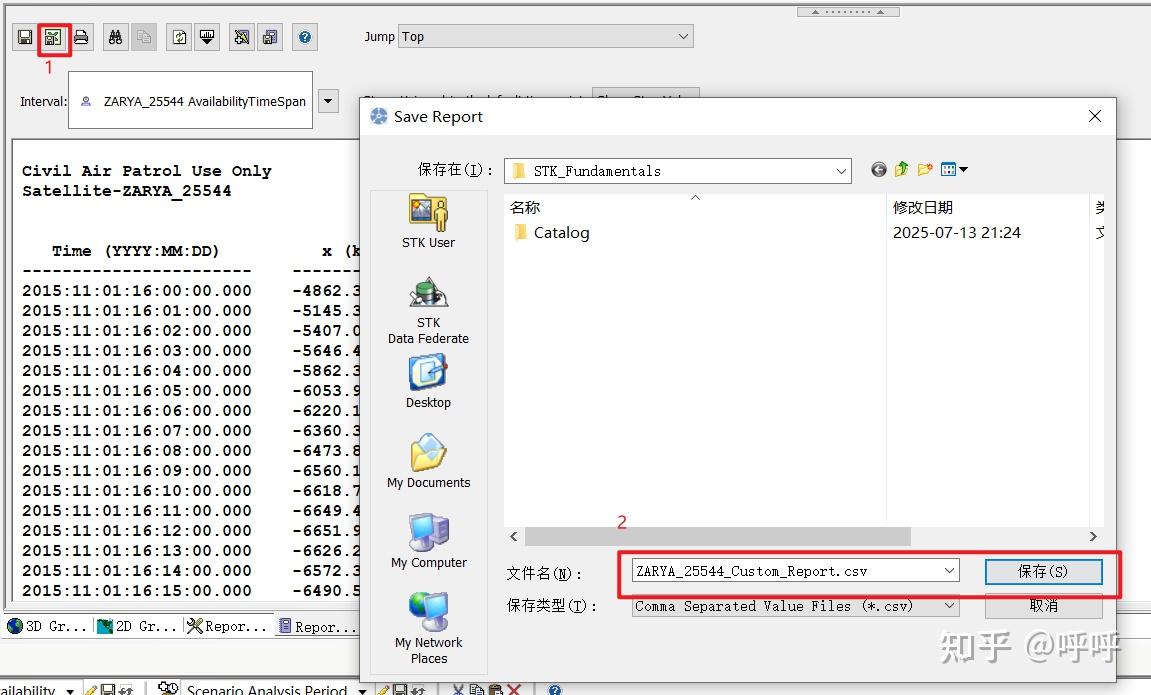Open the report Units icon with funnel arrow
This screenshot has height=695, width=1151.
tap(206, 36)
